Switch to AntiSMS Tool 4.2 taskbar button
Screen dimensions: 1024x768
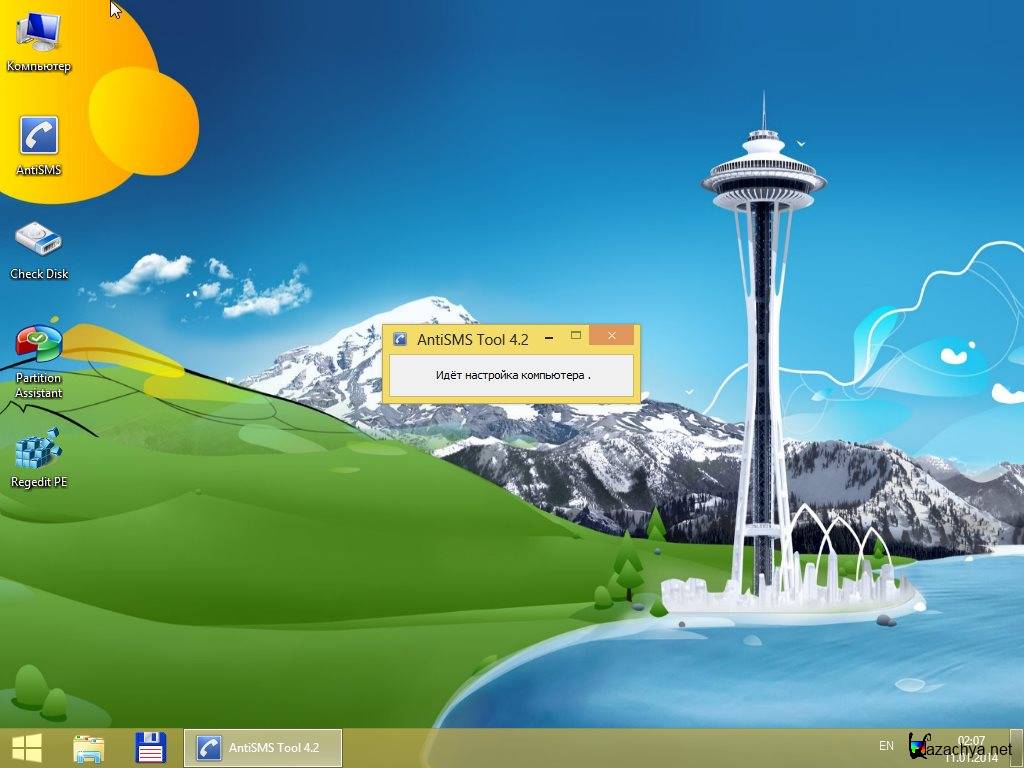[x=263, y=747]
